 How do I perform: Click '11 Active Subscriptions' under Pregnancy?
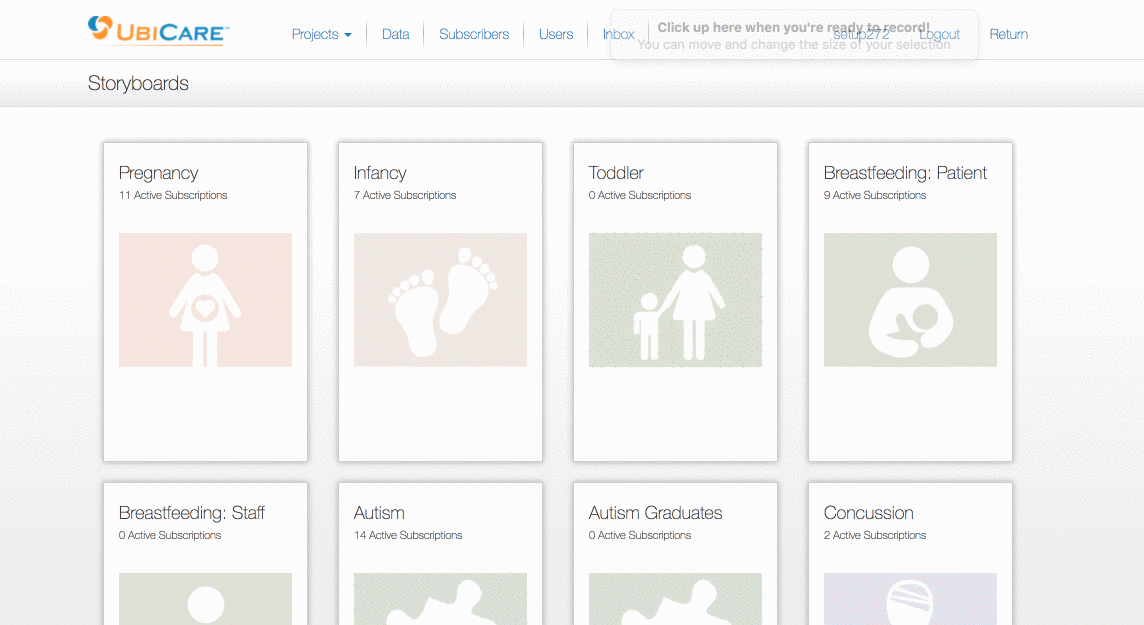[x=173, y=195]
